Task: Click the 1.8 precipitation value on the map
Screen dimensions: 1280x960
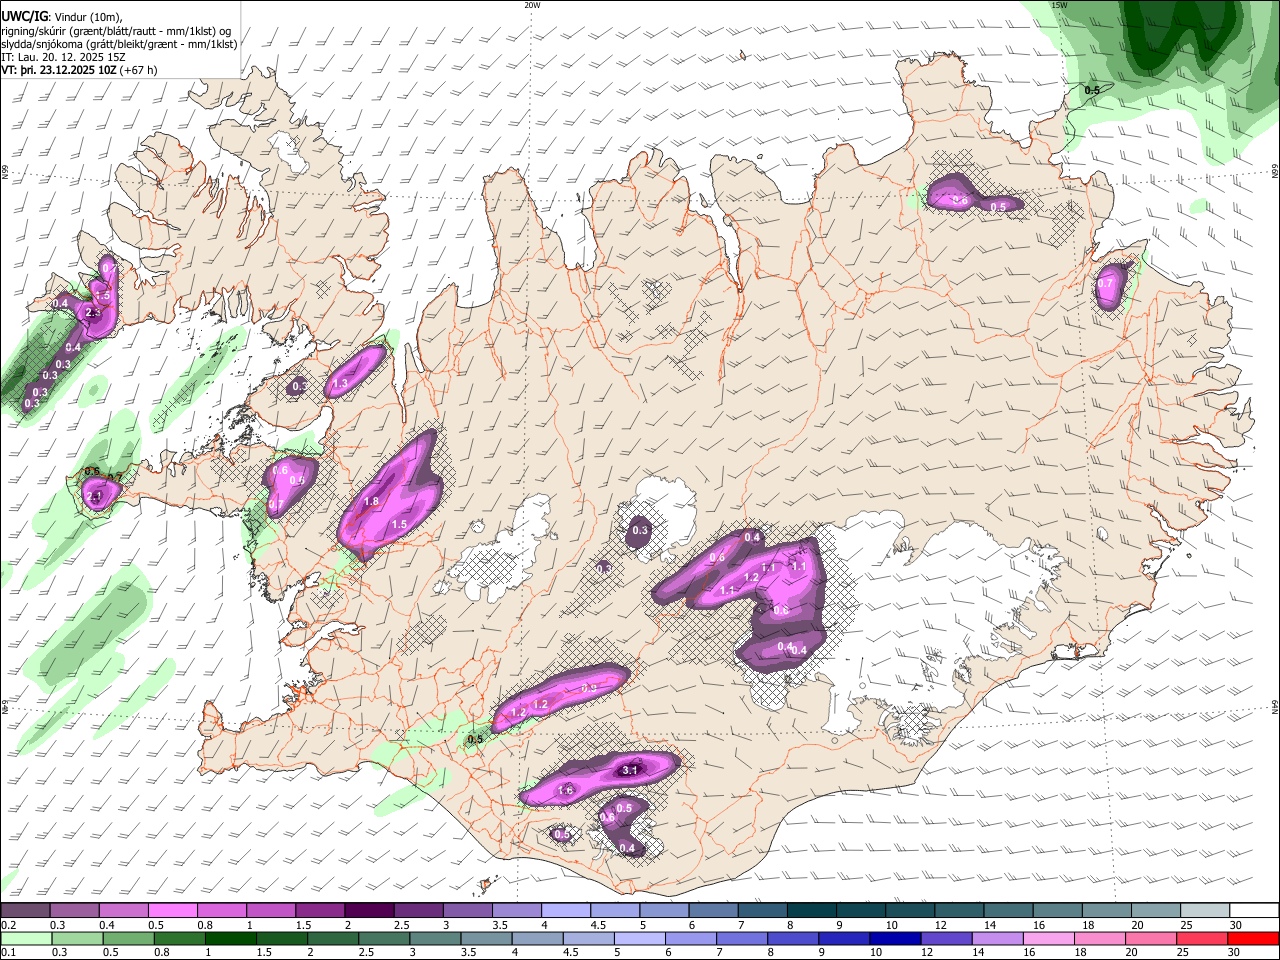Action: (x=371, y=502)
